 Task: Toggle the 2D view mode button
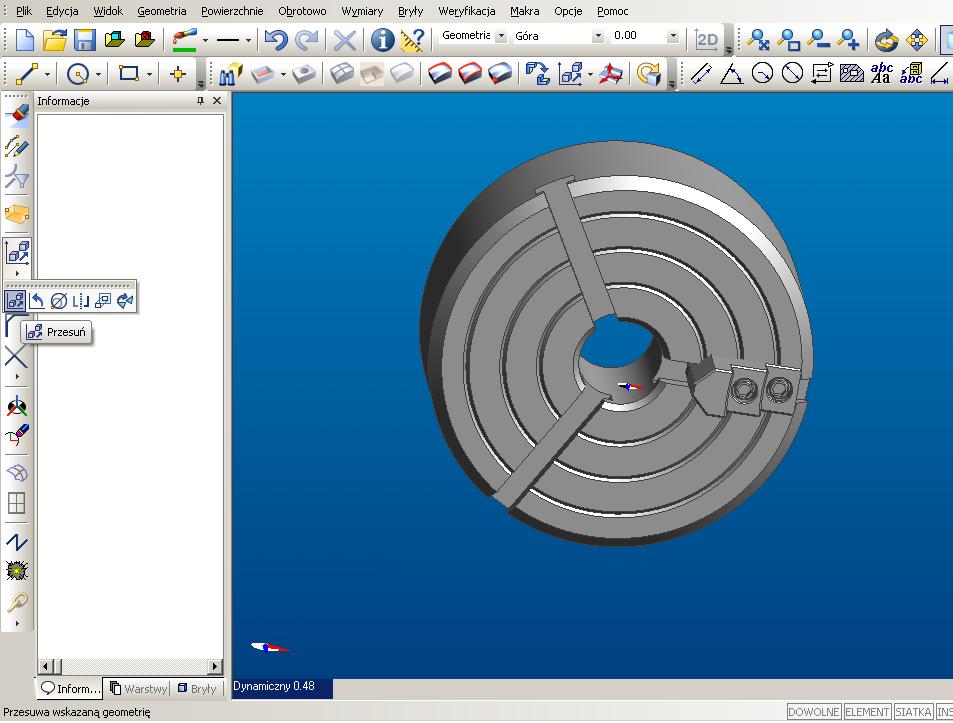(706, 40)
